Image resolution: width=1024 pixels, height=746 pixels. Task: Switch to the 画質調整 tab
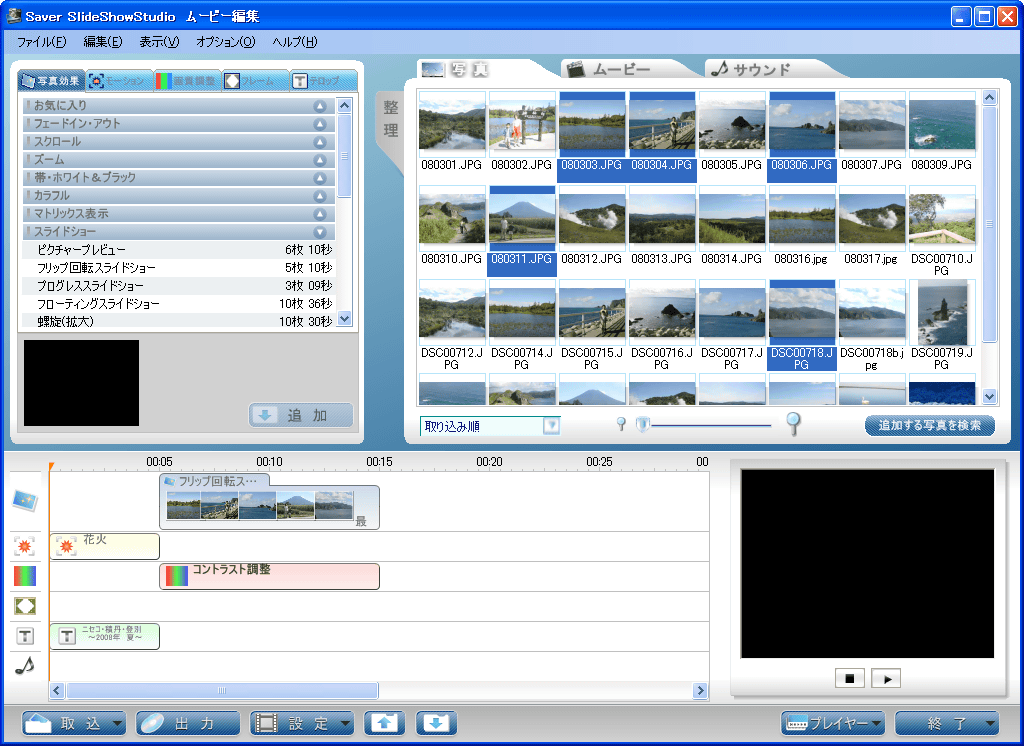(x=188, y=81)
